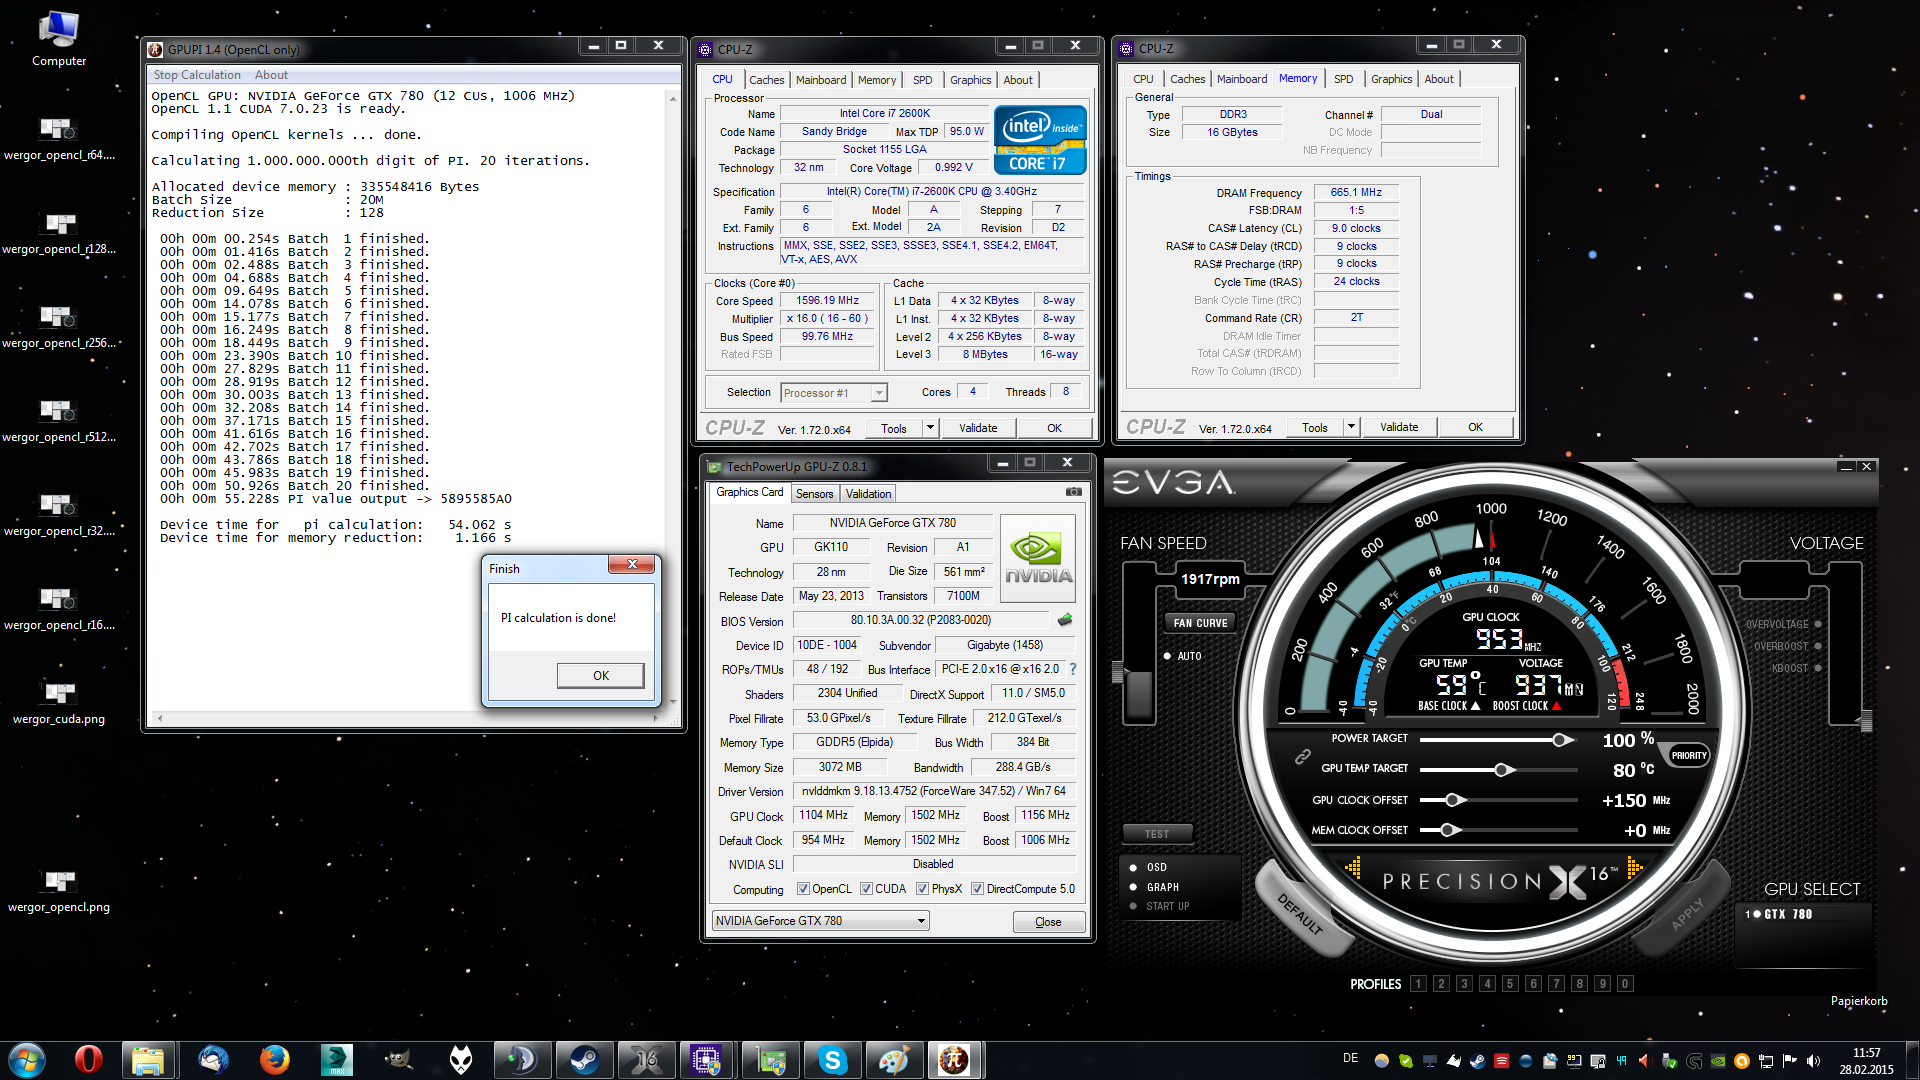The image size is (1920, 1080).
Task: Open Steam from the taskbar
Action: [584, 1060]
